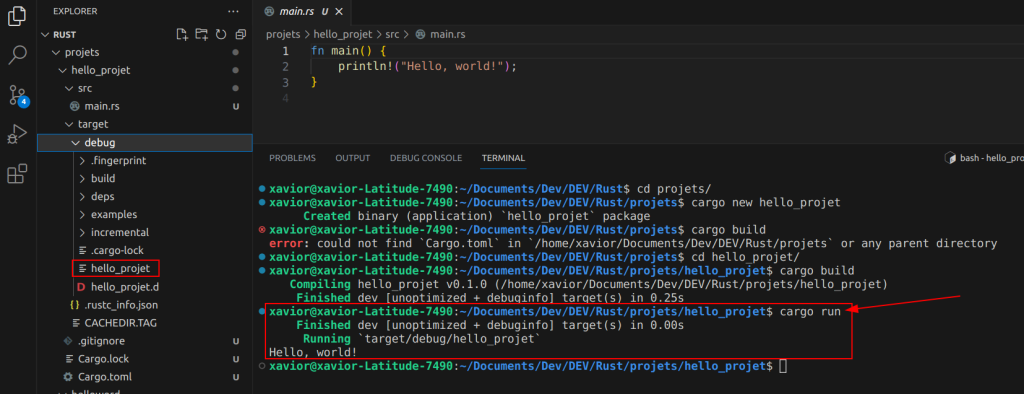
Task: Expand the deps folder
Action: click(82, 196)
